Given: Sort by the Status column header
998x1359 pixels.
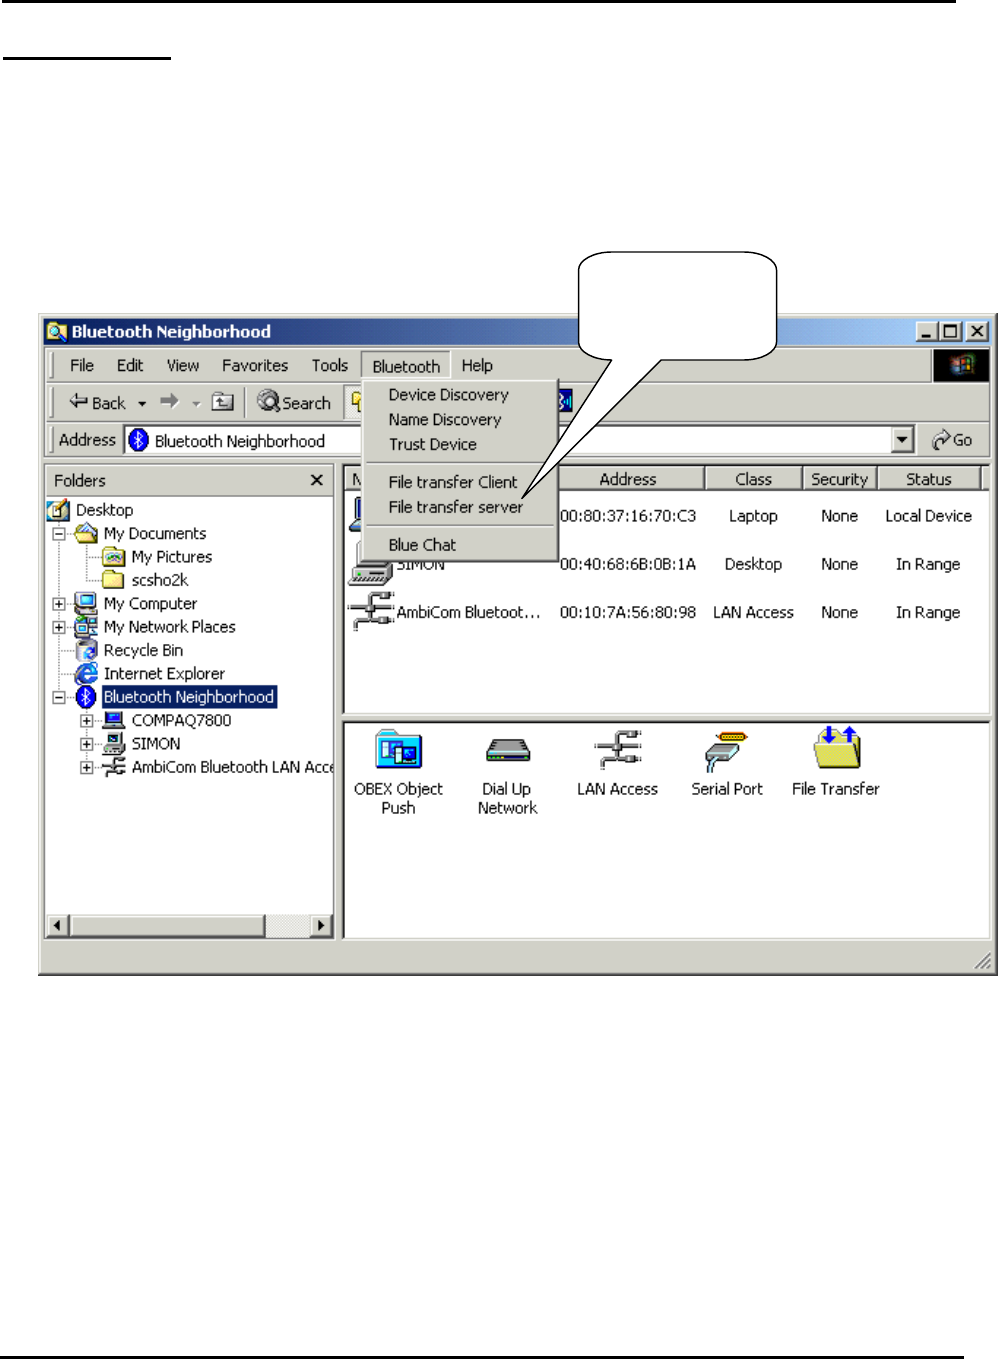Looking at the screenshot, I should (x=929, y=479).
